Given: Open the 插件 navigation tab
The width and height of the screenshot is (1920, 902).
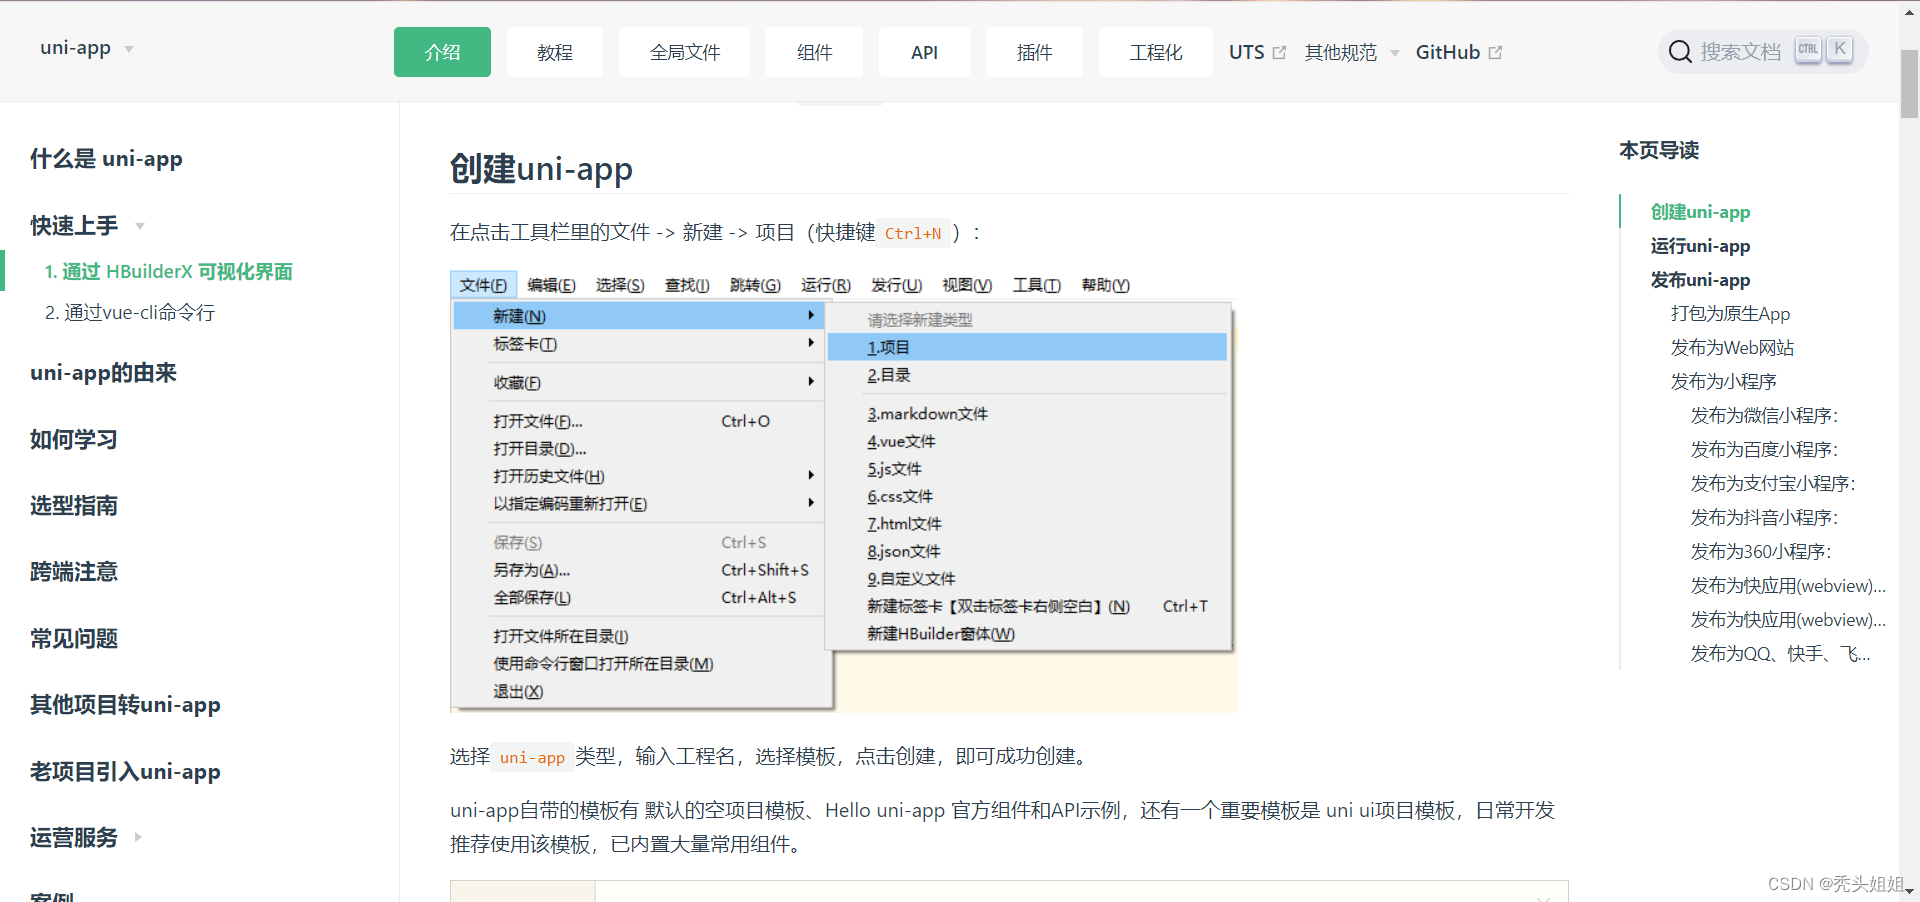Looking at the screenshot, I should (x=1034, y=52).
